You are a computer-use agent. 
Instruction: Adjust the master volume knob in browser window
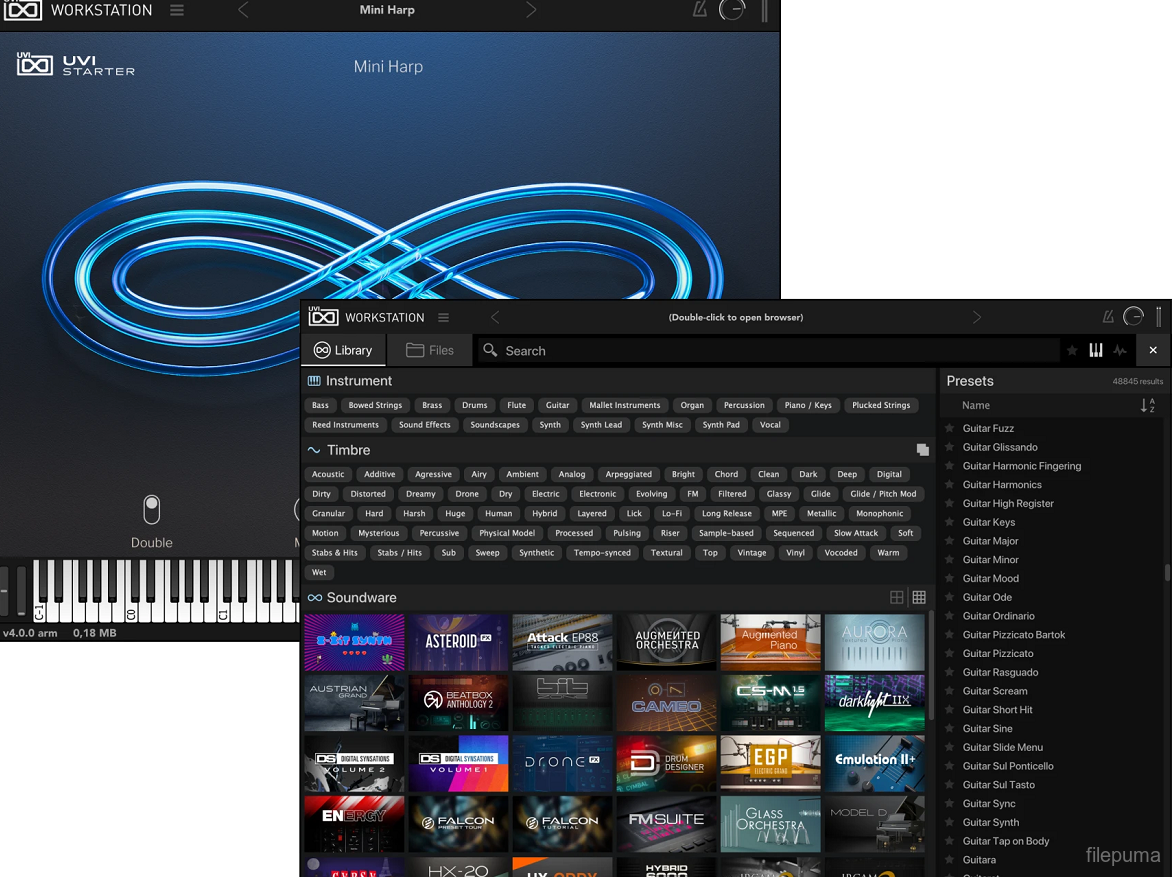1133,317
